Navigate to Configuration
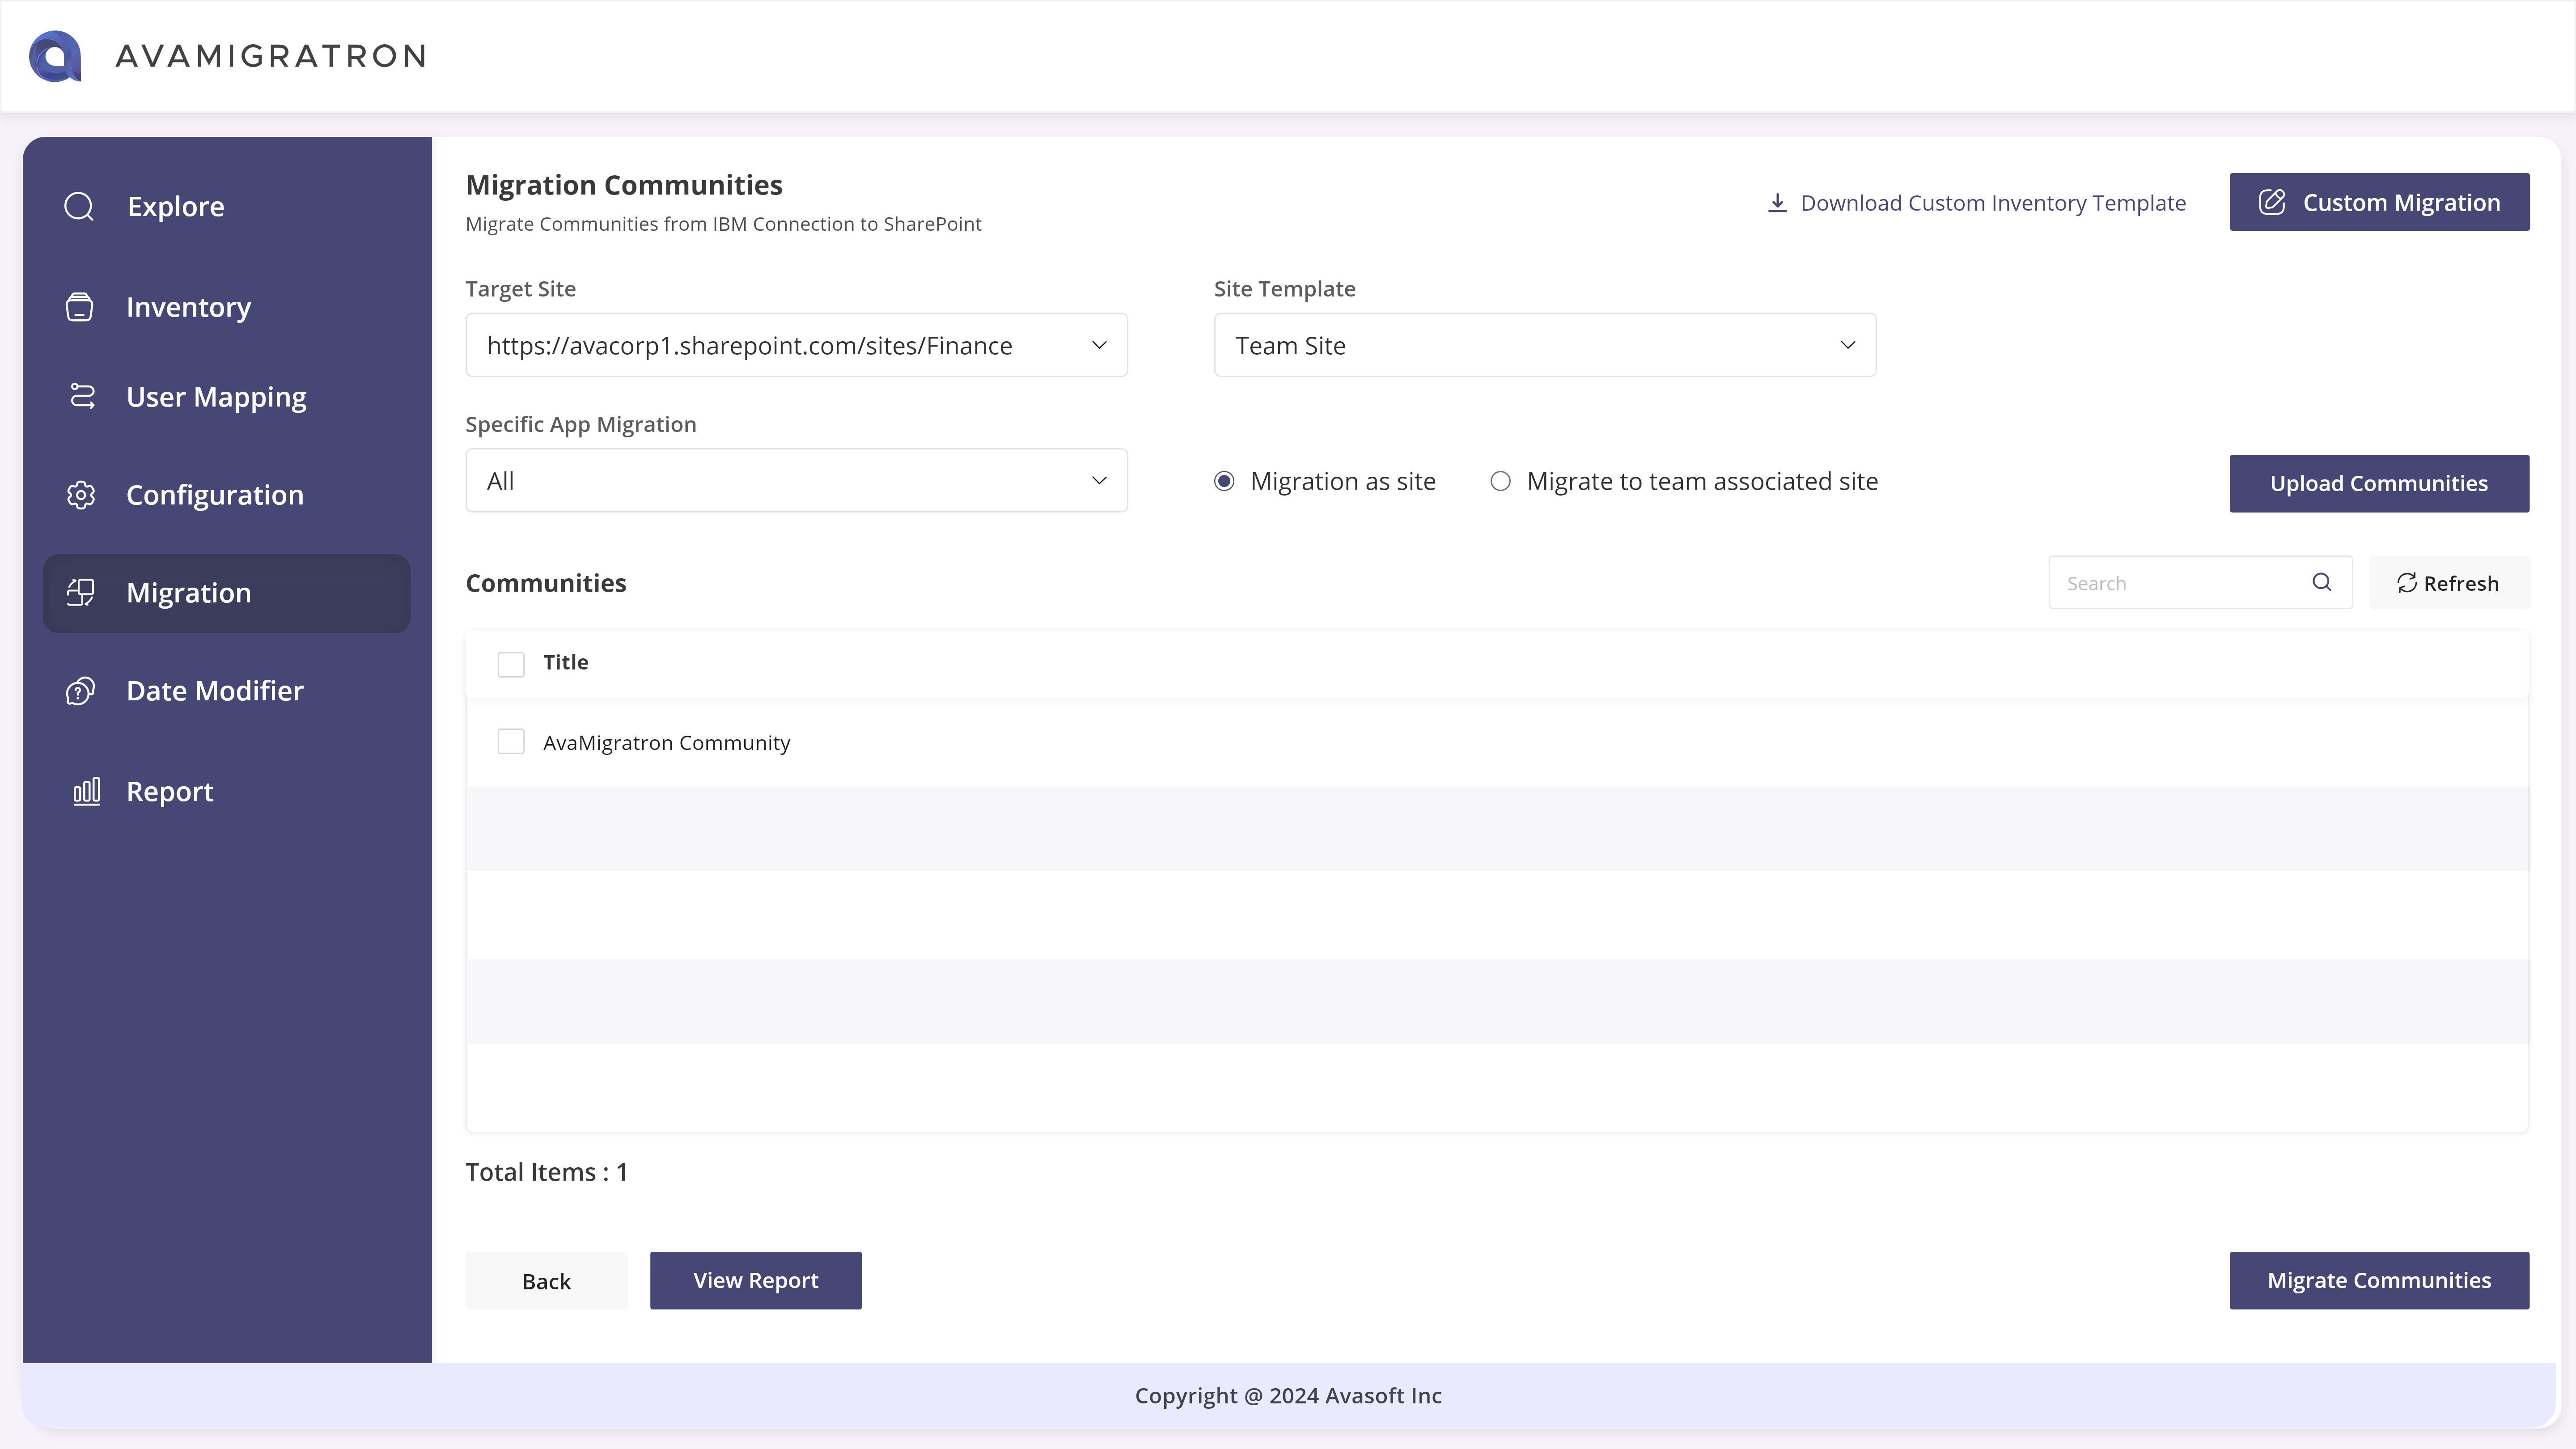 [x=215, y=495]
